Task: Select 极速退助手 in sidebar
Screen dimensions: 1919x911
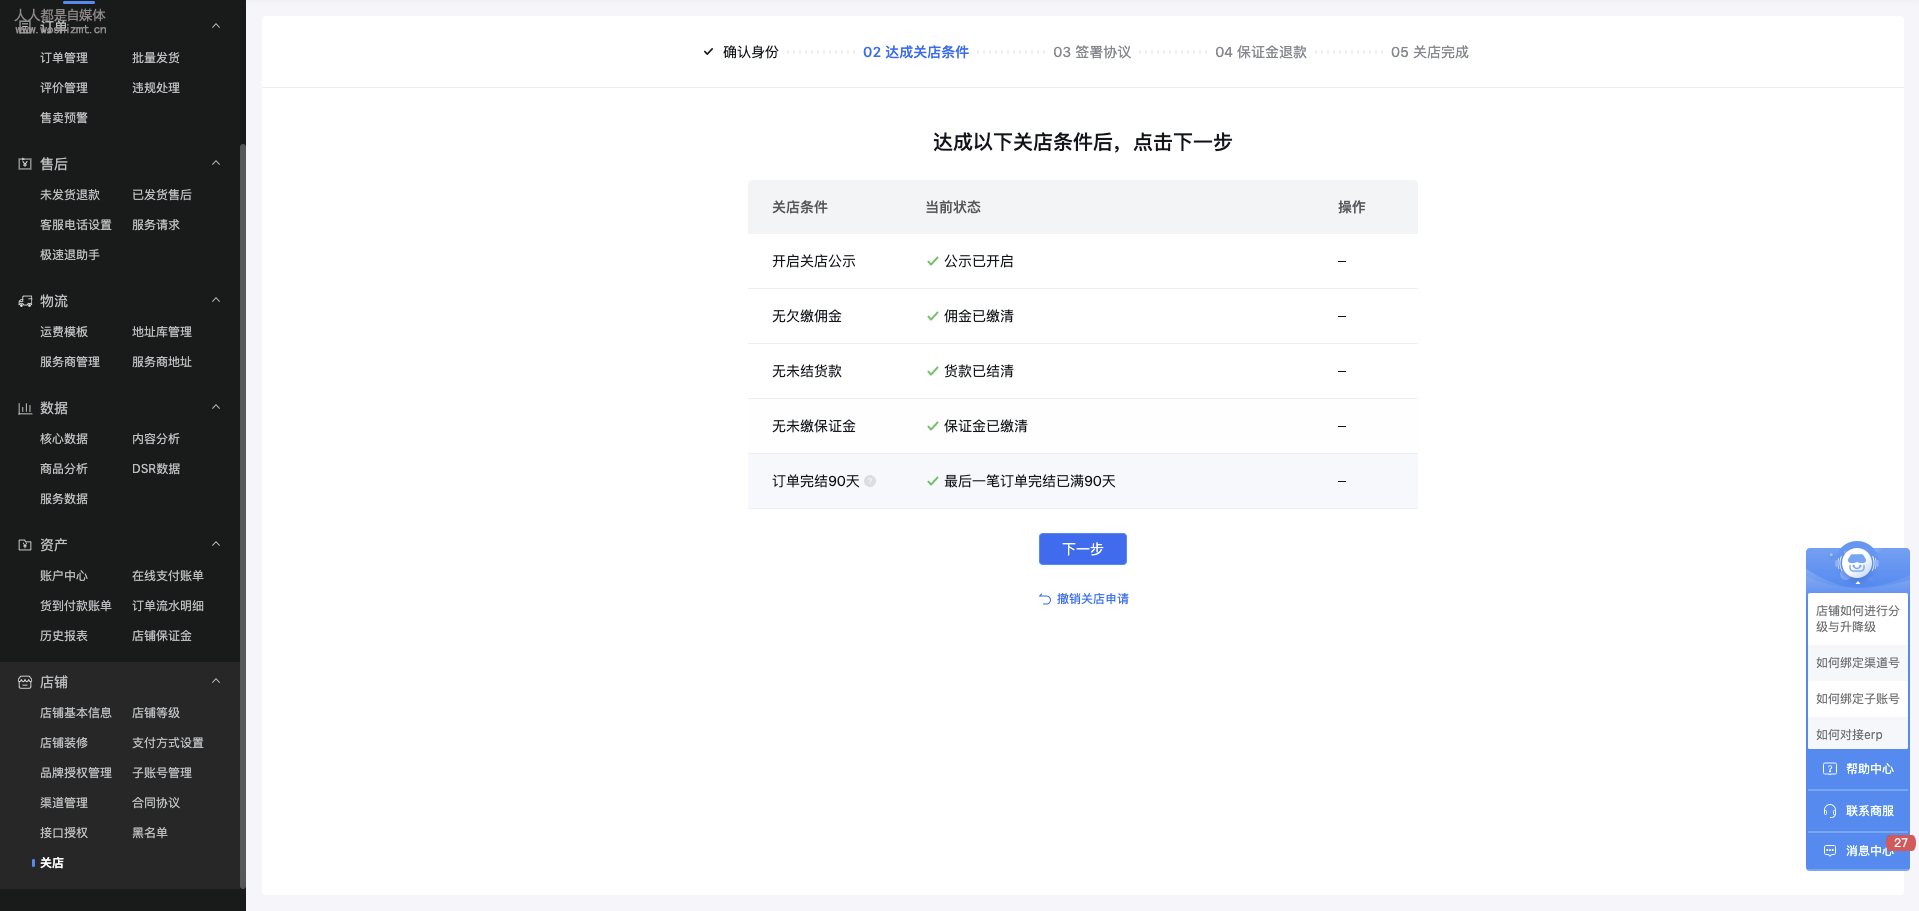Action: click(x=70, y=255)
